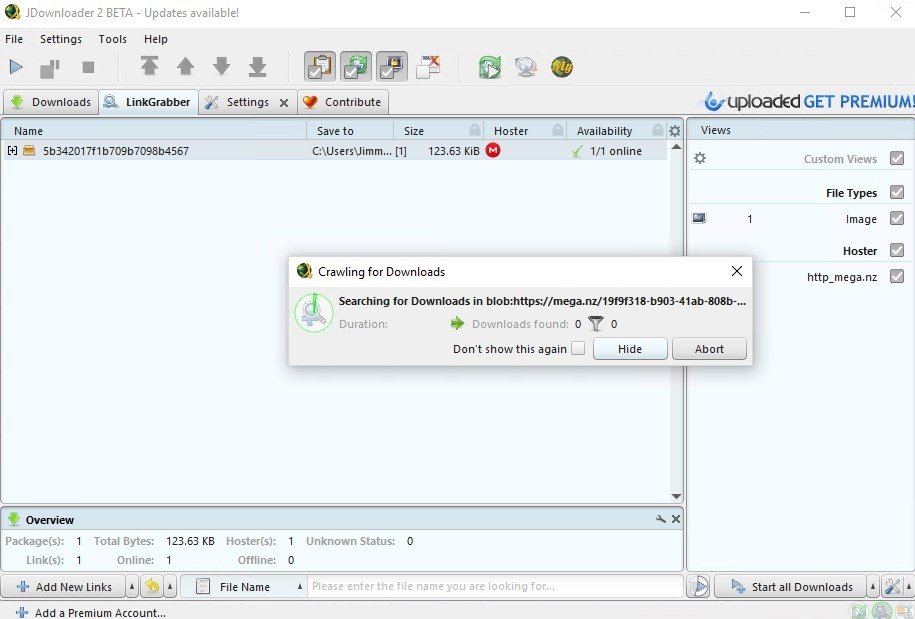
Task: Open dropdown arrow next to bottom-right tools icon
Action: 909,586
